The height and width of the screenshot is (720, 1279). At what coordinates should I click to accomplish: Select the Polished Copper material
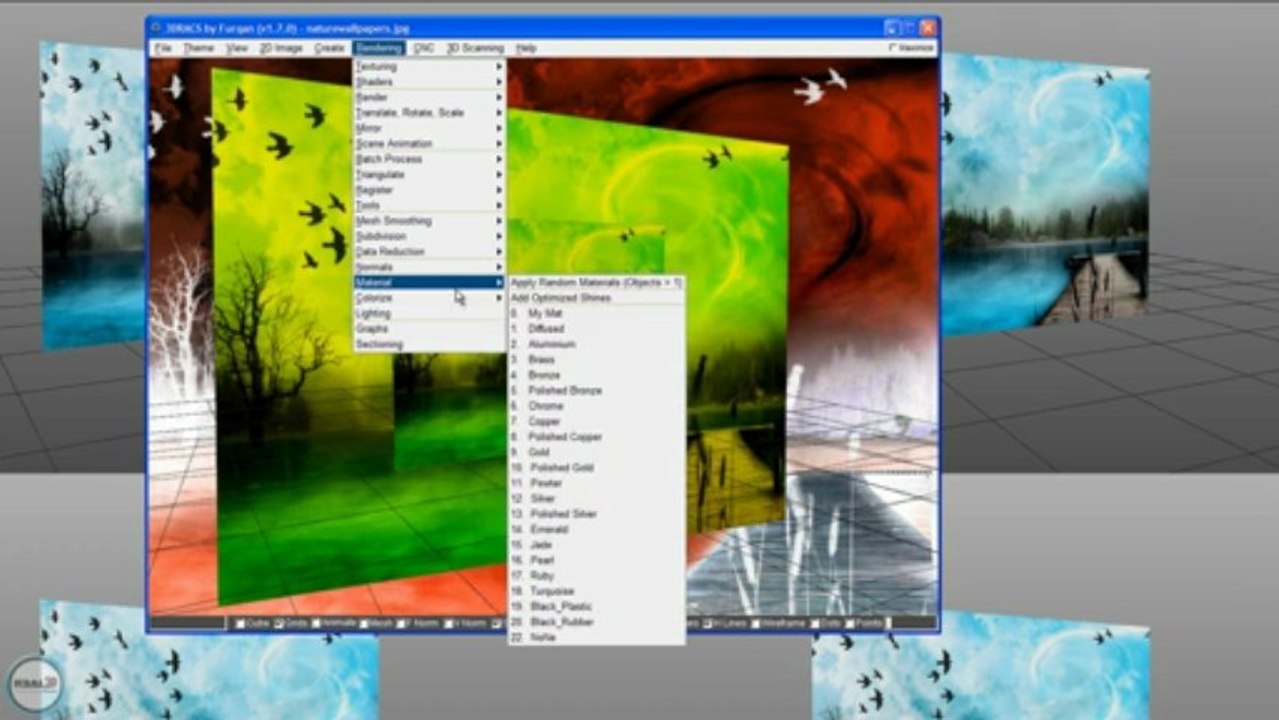click(596, 436)
